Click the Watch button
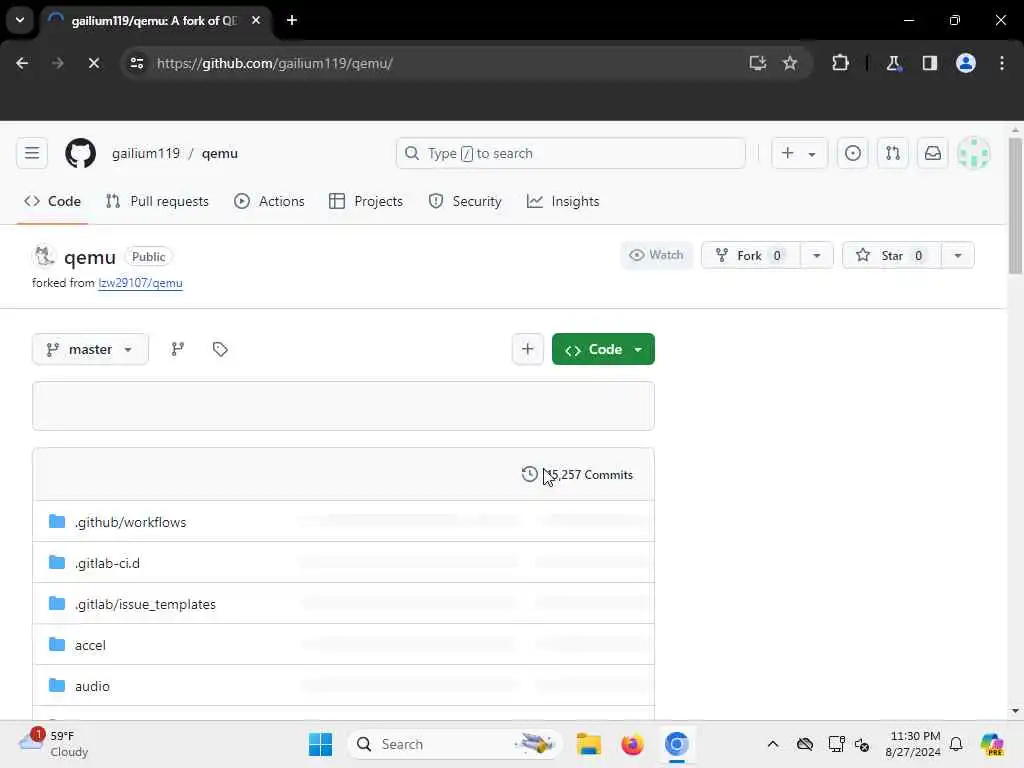 (656, 255)
